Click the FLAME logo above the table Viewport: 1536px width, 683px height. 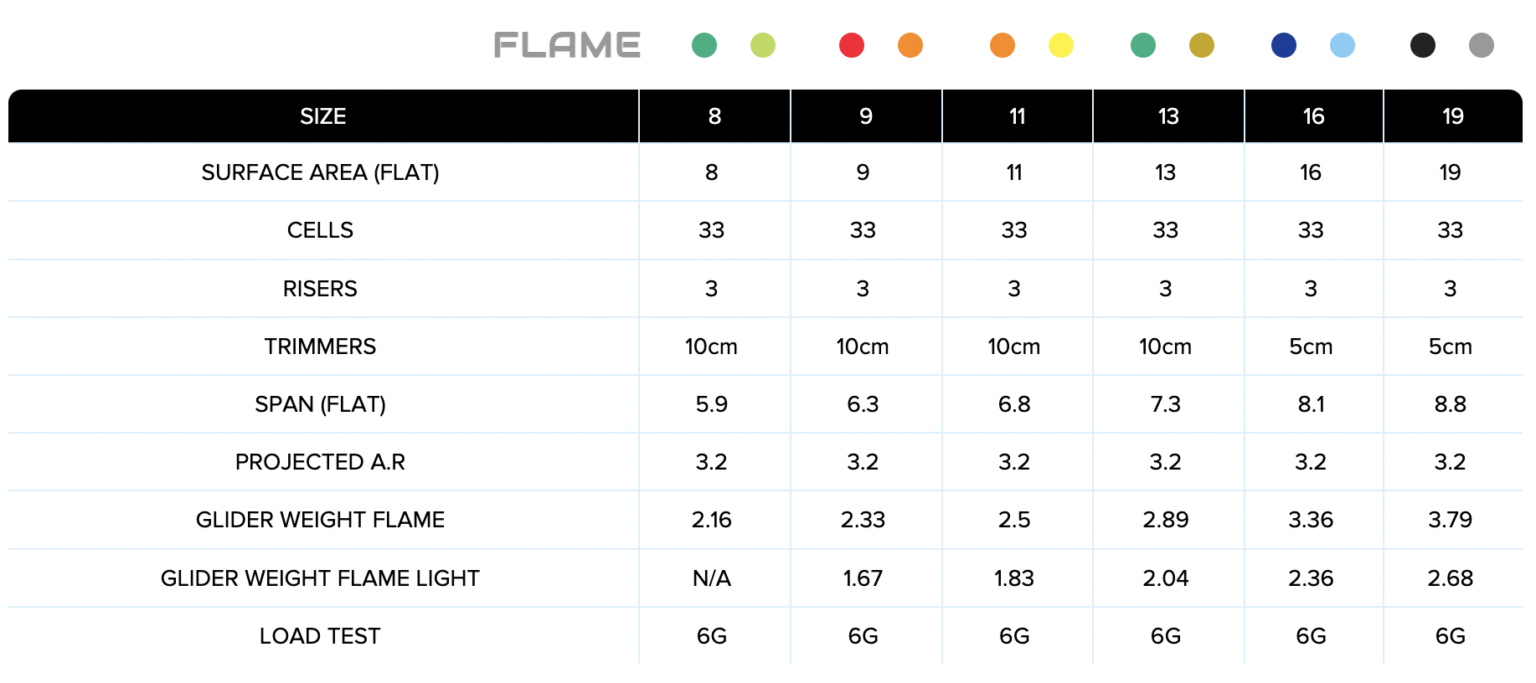(567, 45)
